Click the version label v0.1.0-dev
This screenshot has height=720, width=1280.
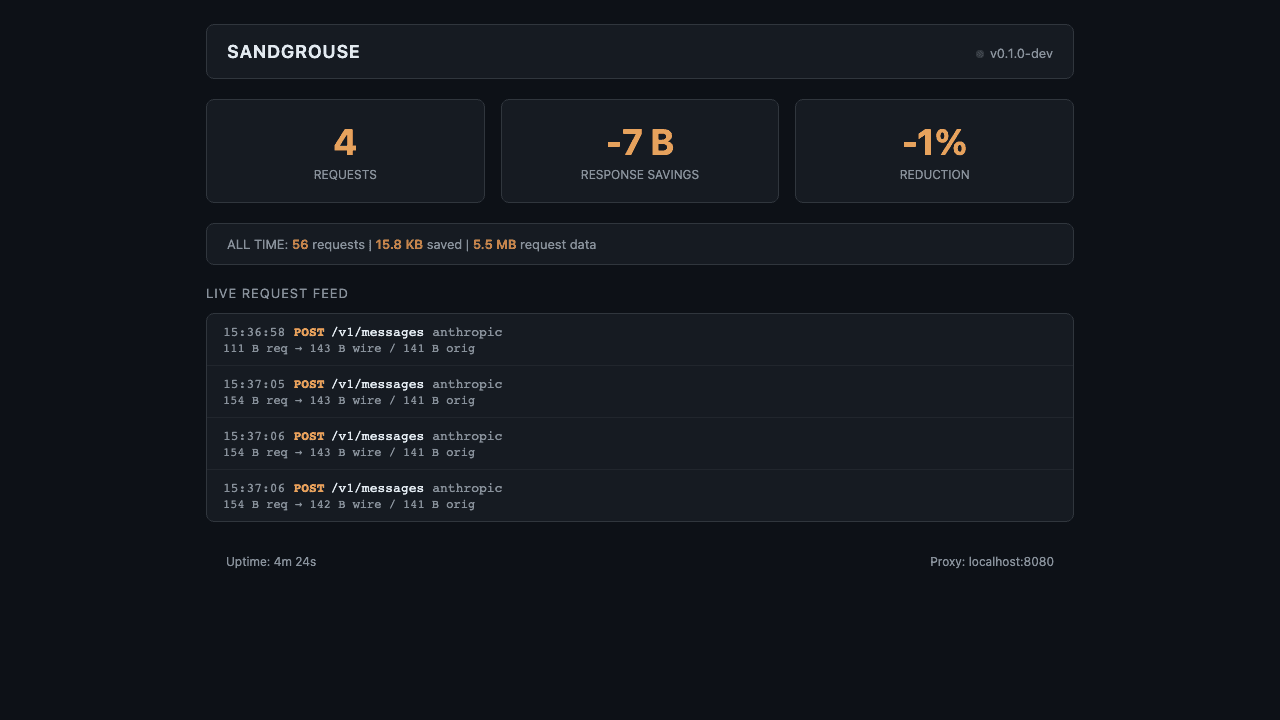pos(1021,54)
